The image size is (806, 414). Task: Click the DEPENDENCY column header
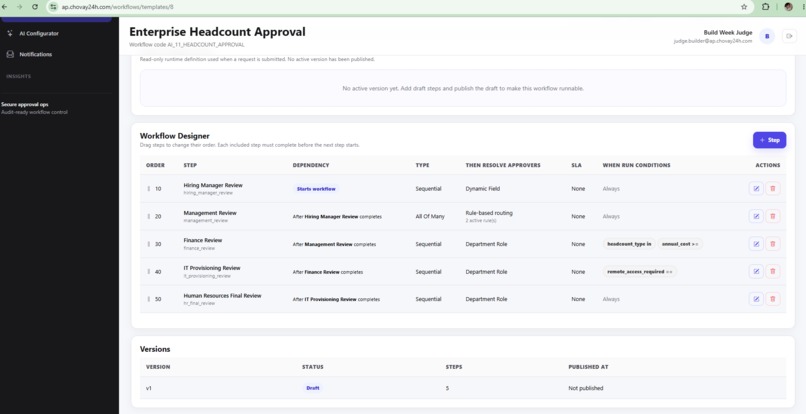coord(310,165)
